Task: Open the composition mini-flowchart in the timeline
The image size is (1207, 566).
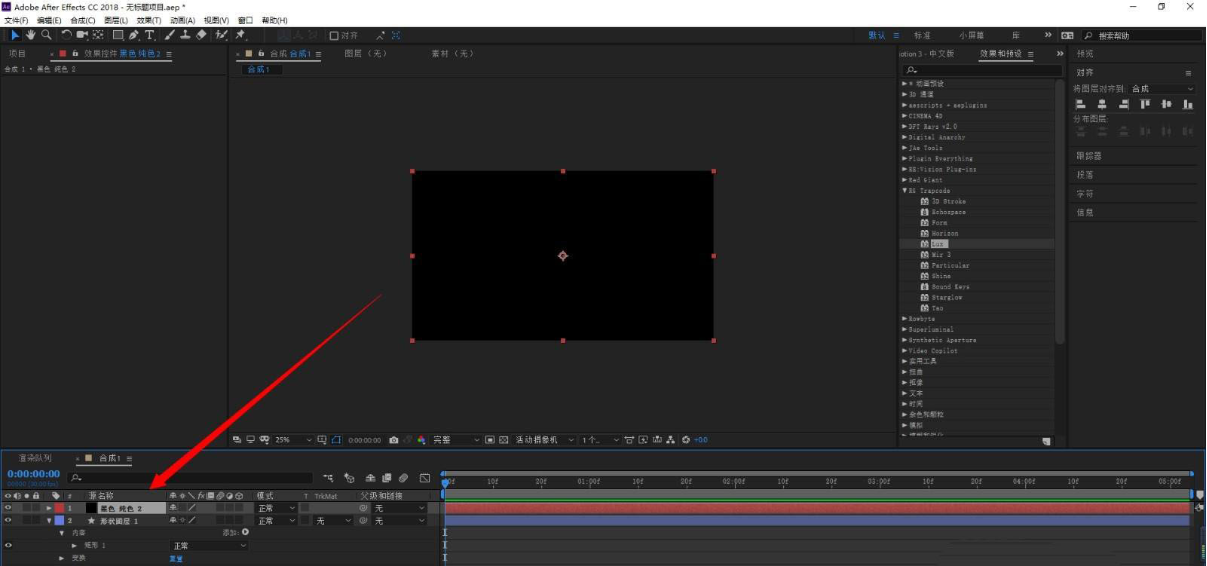Action: pyautogui.click(x=328, y=478)
